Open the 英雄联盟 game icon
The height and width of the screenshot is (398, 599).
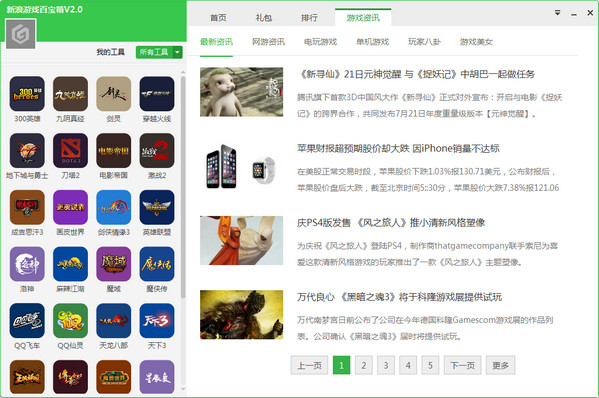157,207
